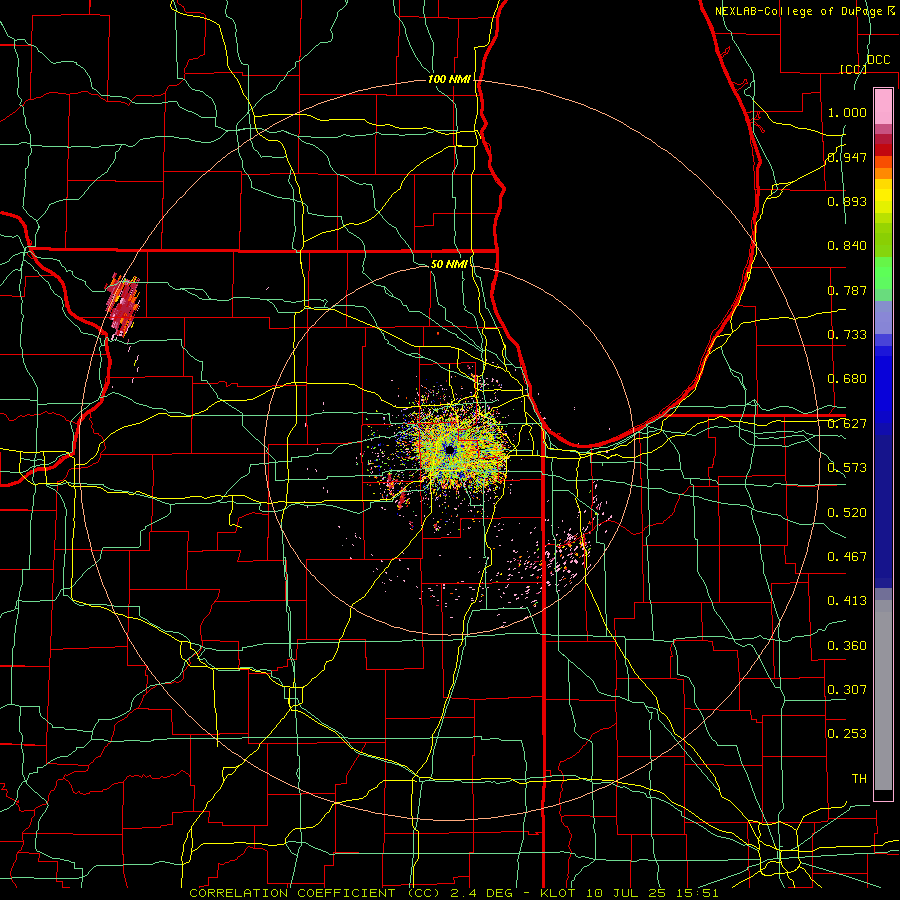Pick the bright blue color bar segment

click(x=883, y=390)
